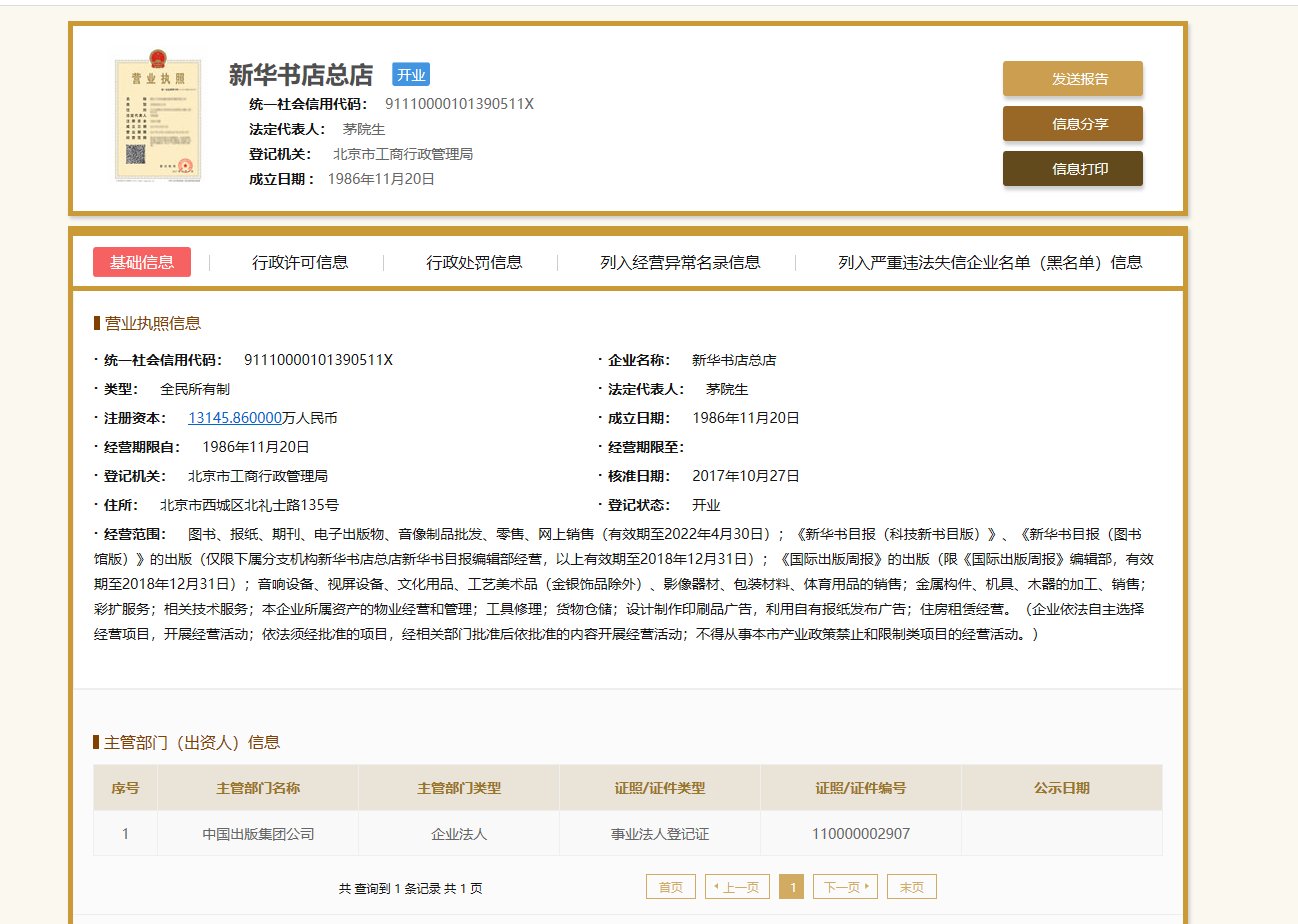Switch to the 行政处罚信息 tab
Image resolution: width=1298 pixels, height=924 pixels.
tap(473, 262)
